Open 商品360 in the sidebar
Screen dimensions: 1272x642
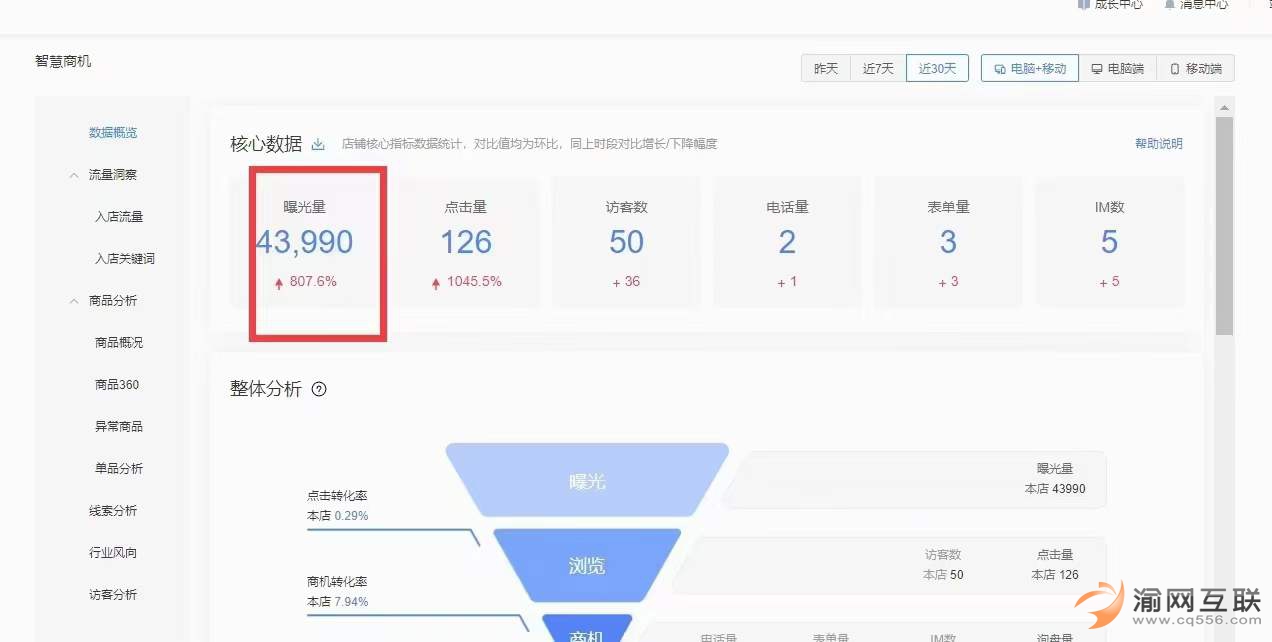(x=117, y=385)
